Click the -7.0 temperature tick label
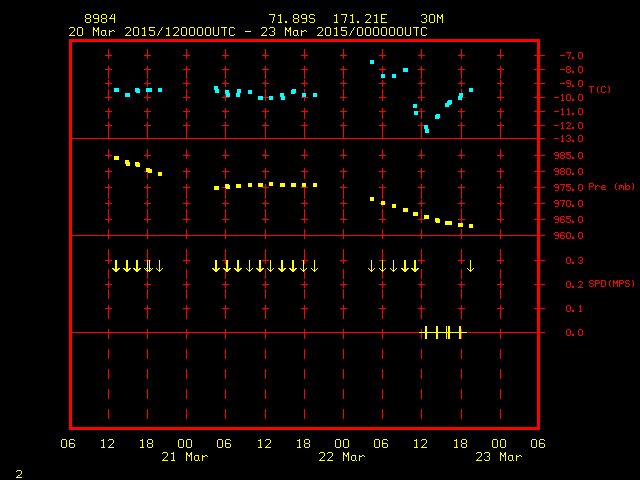This screenshot has height=480, width=640. pyautogui.click(x=571, y=56)
